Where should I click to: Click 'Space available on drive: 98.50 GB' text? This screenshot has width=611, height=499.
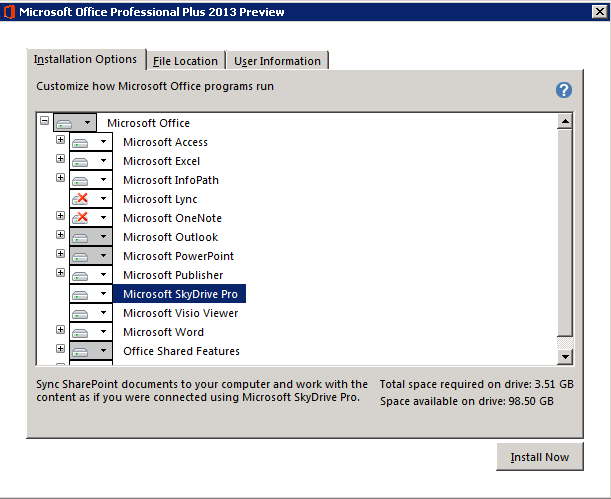click(467, 401)
